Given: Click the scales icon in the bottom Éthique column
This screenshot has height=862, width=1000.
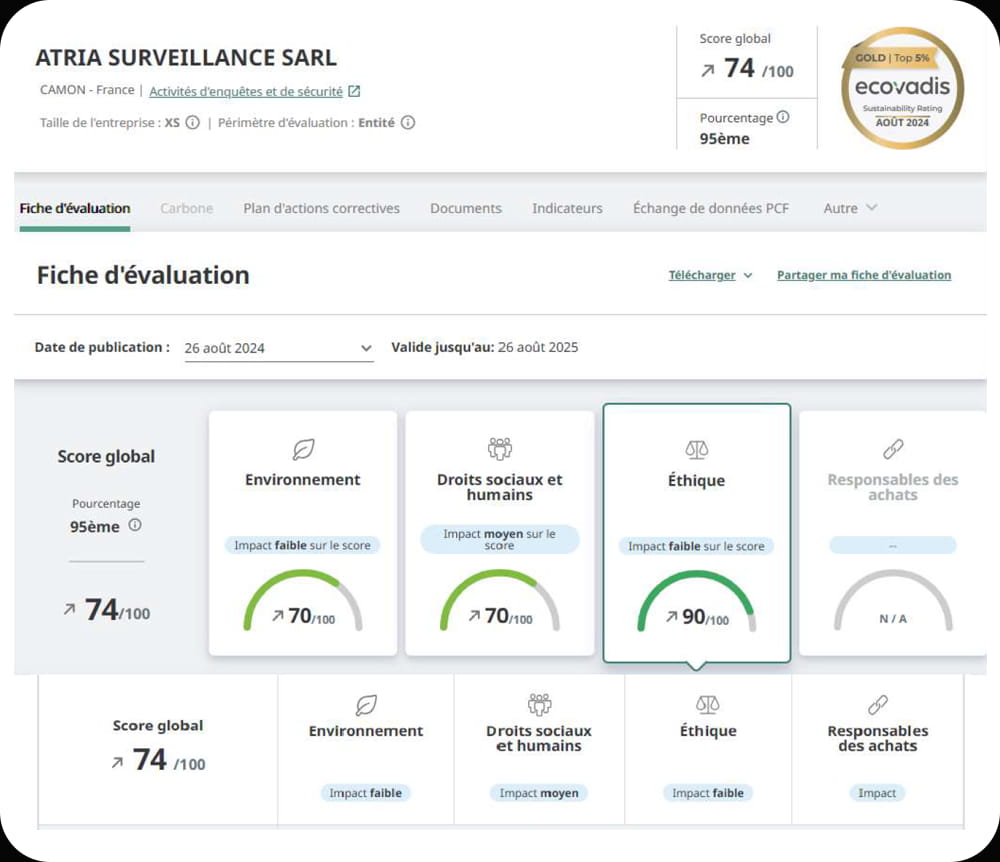Looking at the screenshot, I should point(708,705).
